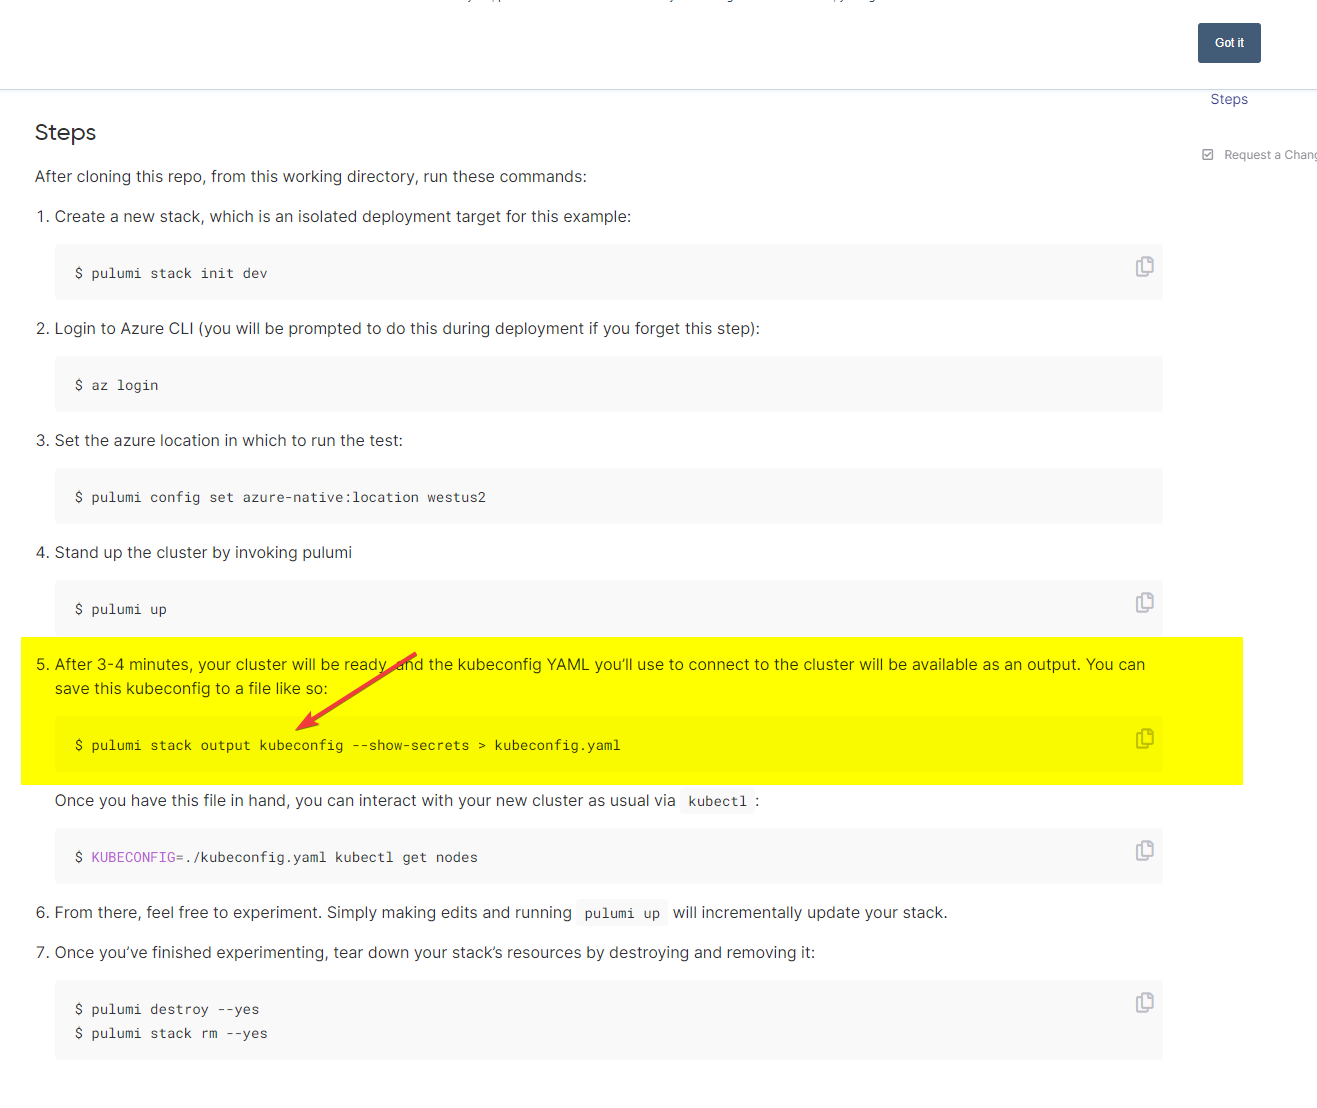Select the Steps heading above the instructions
The height and width of the screenshot is (1108, 1317).
(x=65, y=131)
